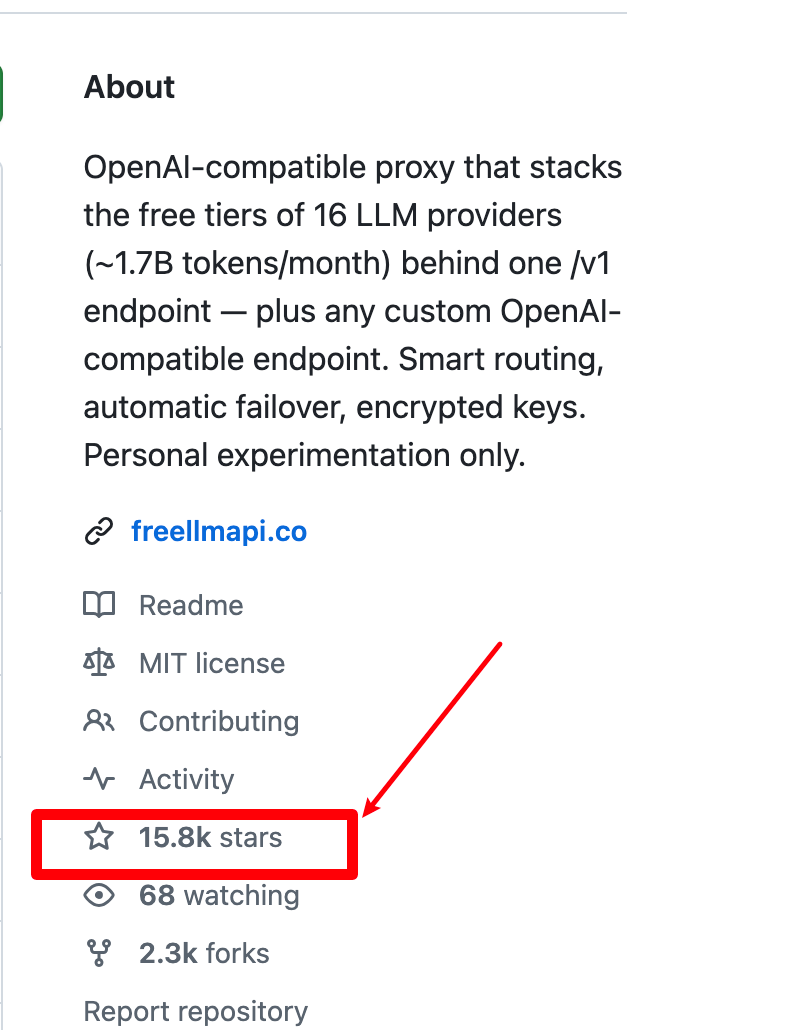Viewport: 800px width, 1030px height.
Task: Open the freellmapi.co website link
Action: [219, 531]
